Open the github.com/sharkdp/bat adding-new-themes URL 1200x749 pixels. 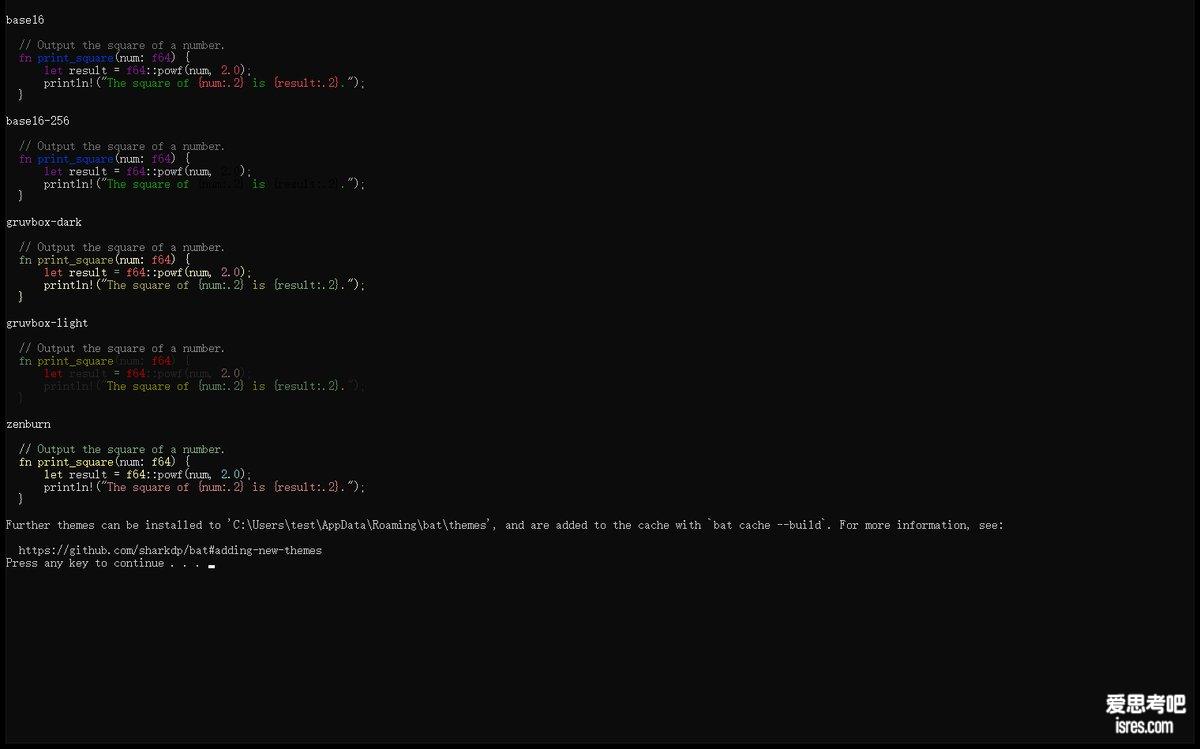170,550
